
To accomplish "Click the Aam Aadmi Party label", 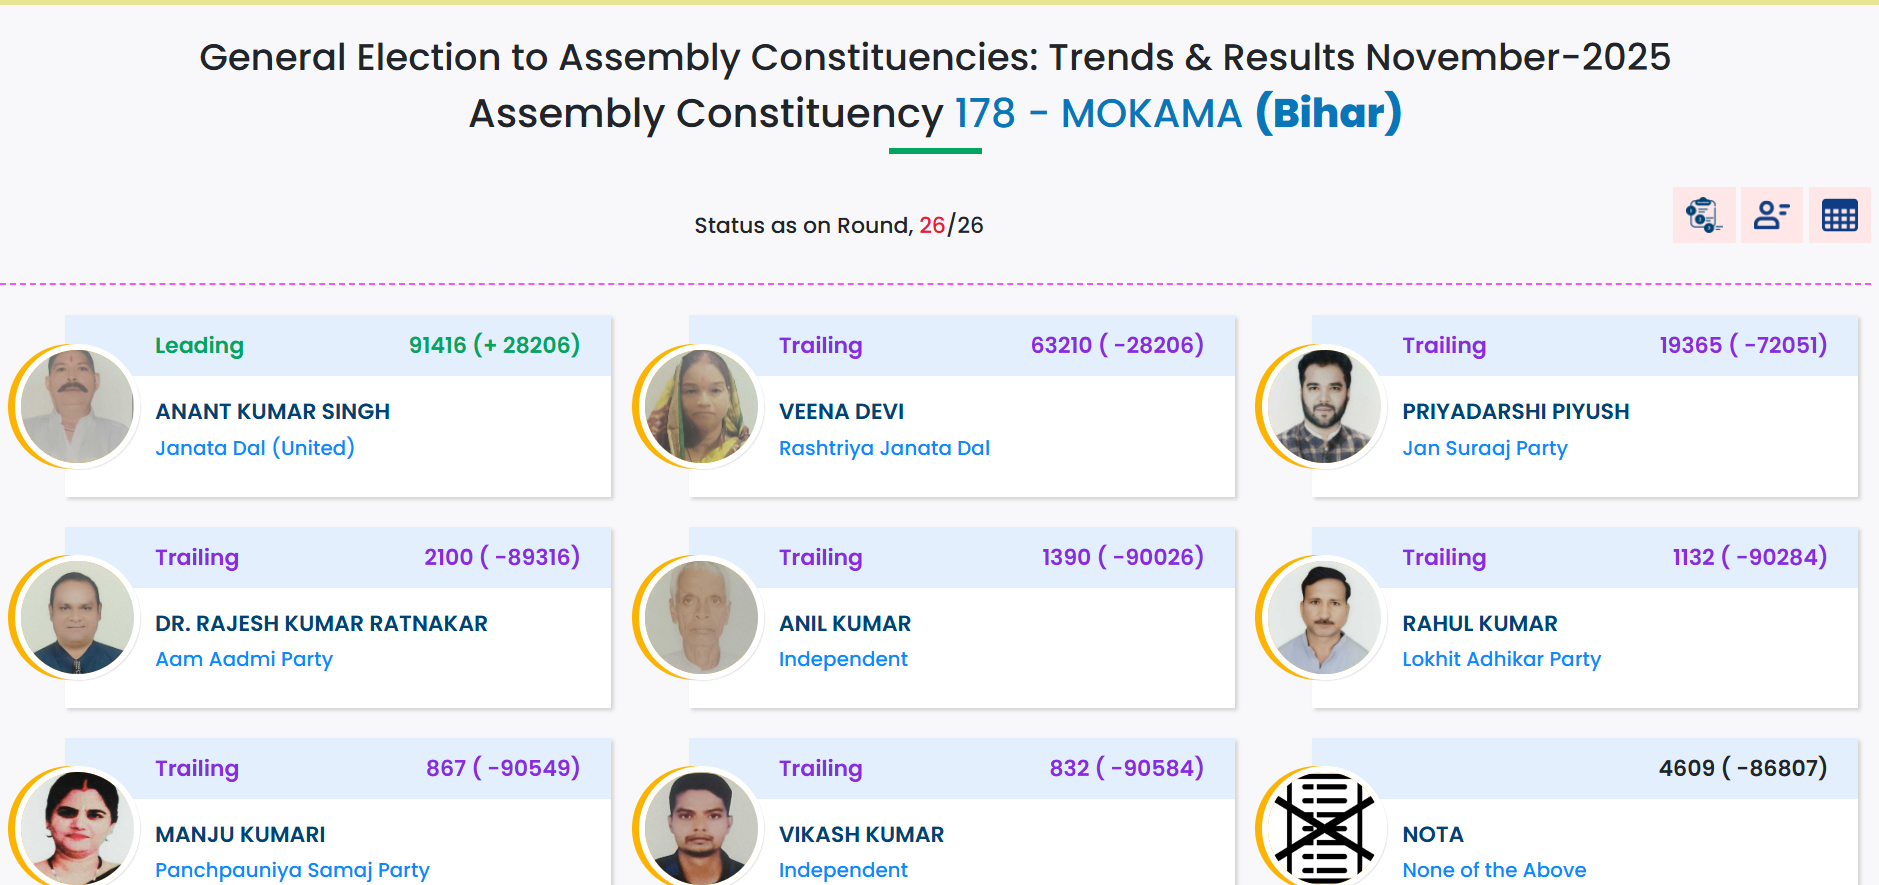I will (x=244, y=659).
